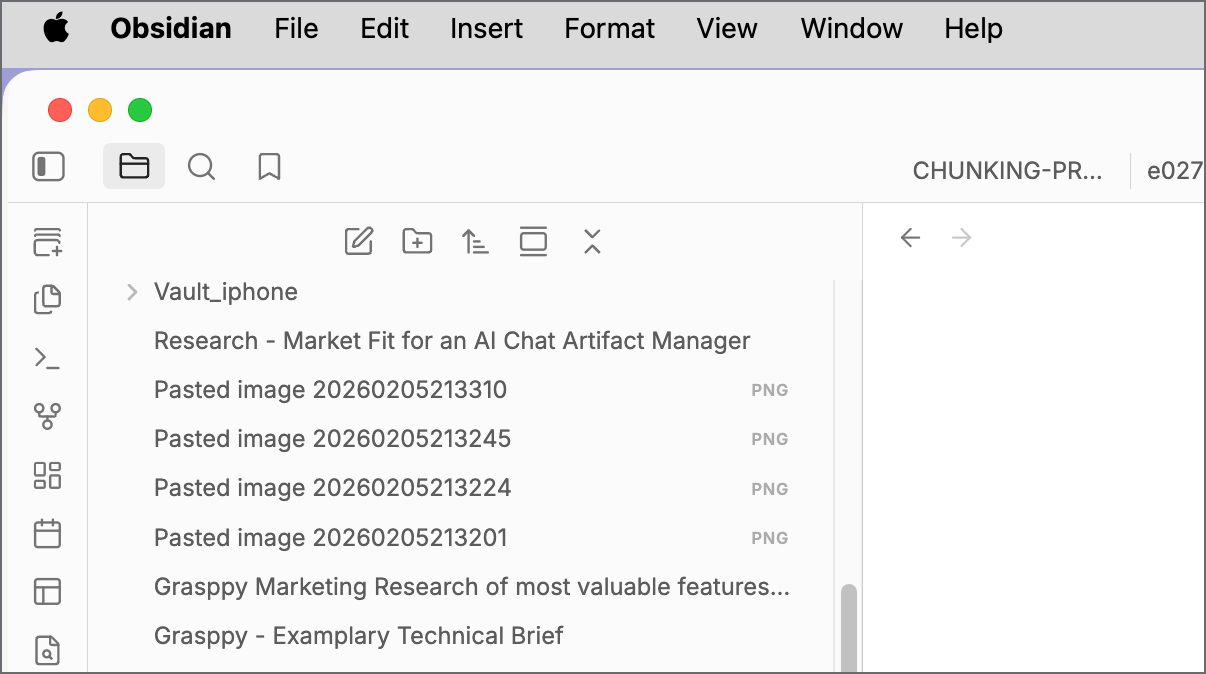Open the bookmarks pane
Image resolution: width=1206 pixels, height=674 pixels.
[269, 166]
